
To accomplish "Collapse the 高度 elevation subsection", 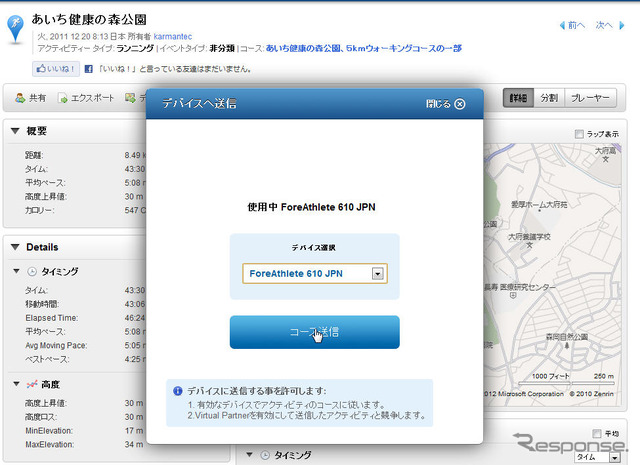I will coord(16,384).
